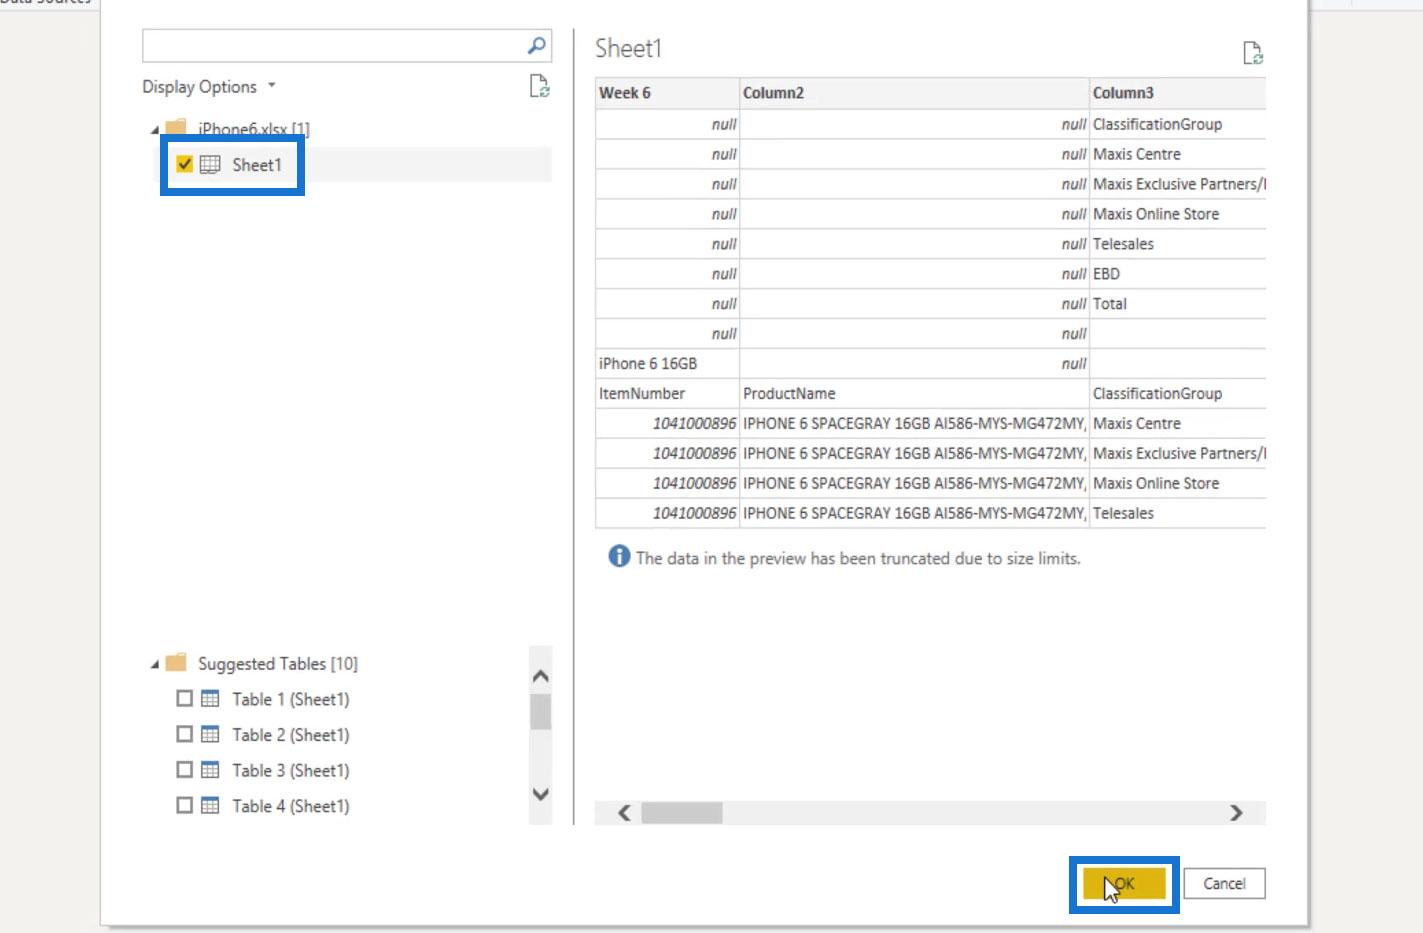Open the Display Options dropdown
Screen dimensions: 1423x933
[x=208, y=87]
